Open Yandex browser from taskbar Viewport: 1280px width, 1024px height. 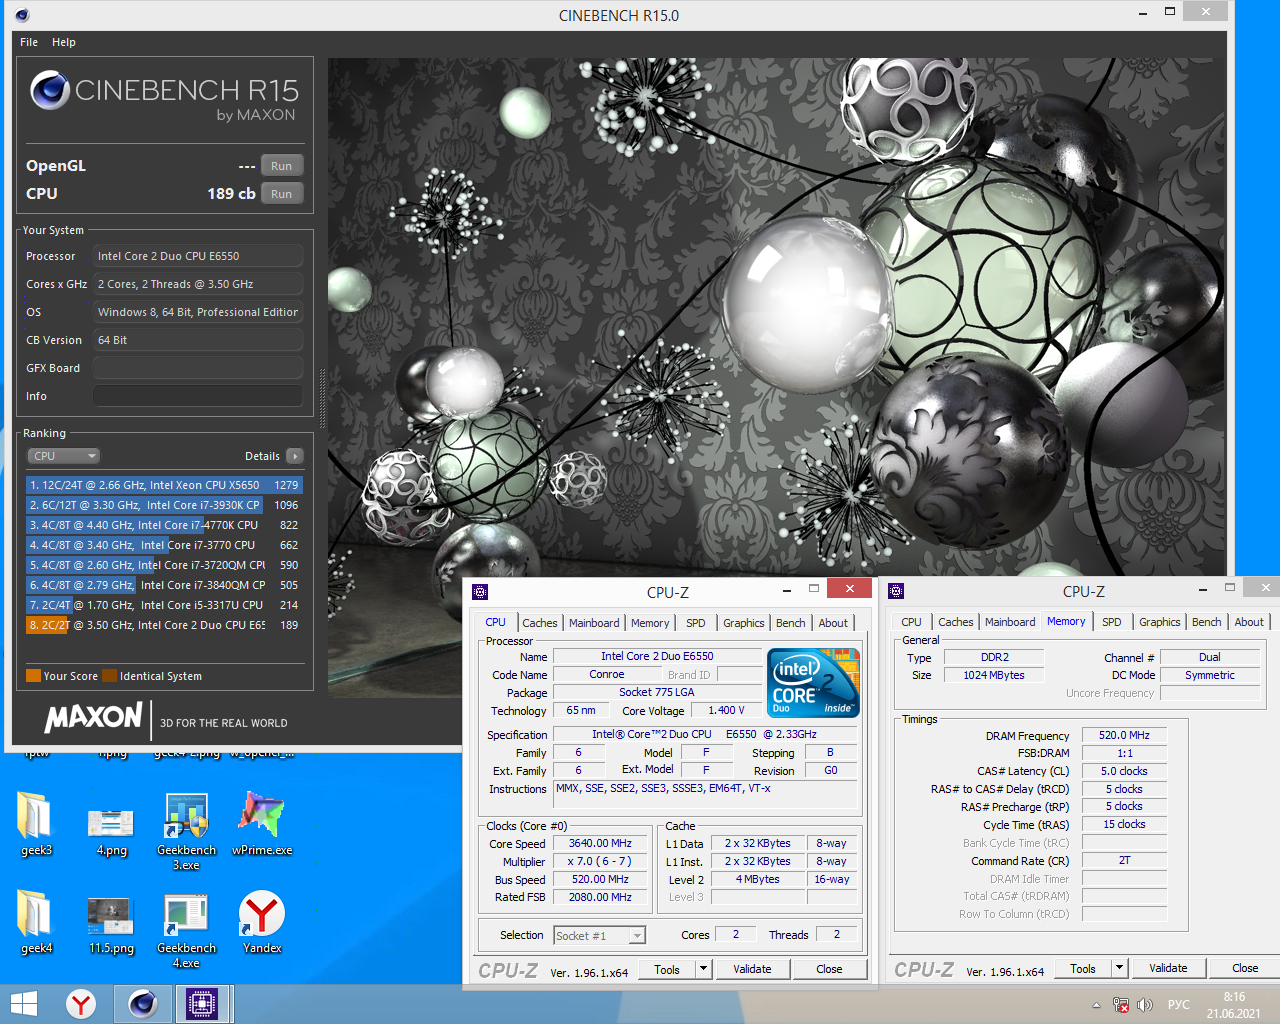point(81,1004)
